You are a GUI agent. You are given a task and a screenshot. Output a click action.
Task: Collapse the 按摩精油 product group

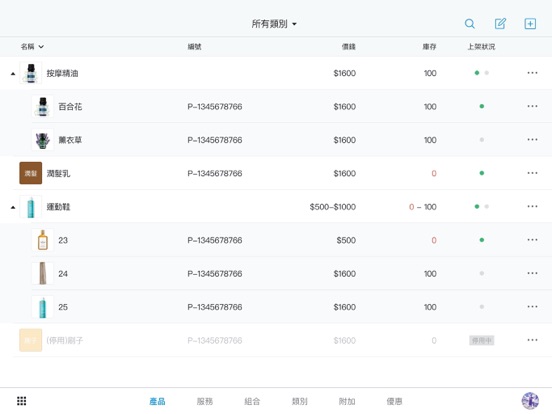pos(13,74)
